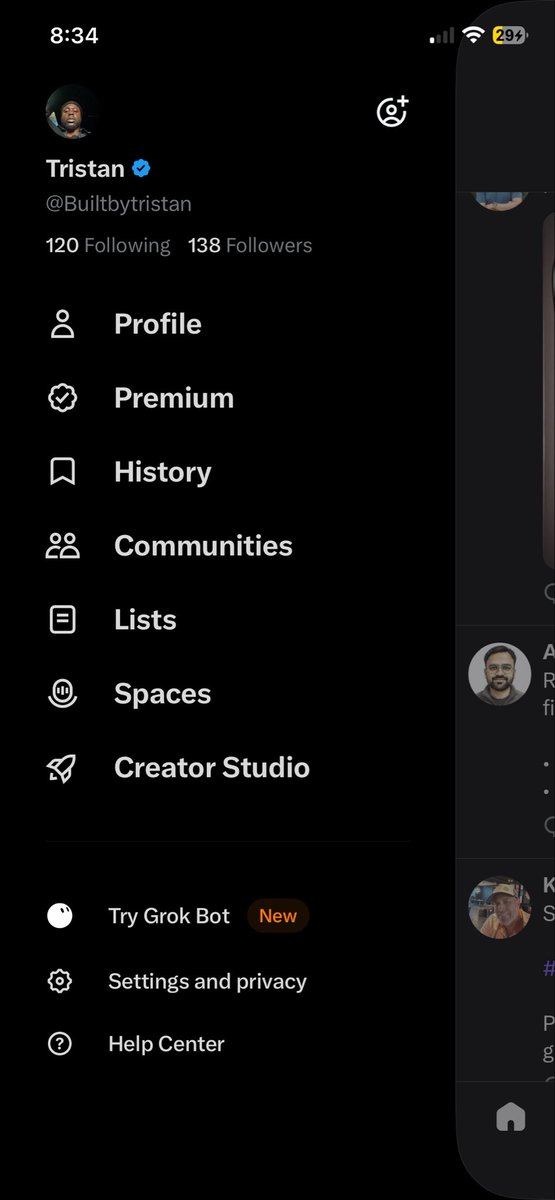This screenshot has height=1200, width=555.
Task: Tap the Wi-Fi icon in status bar
Action: click(x=472, y=36)
